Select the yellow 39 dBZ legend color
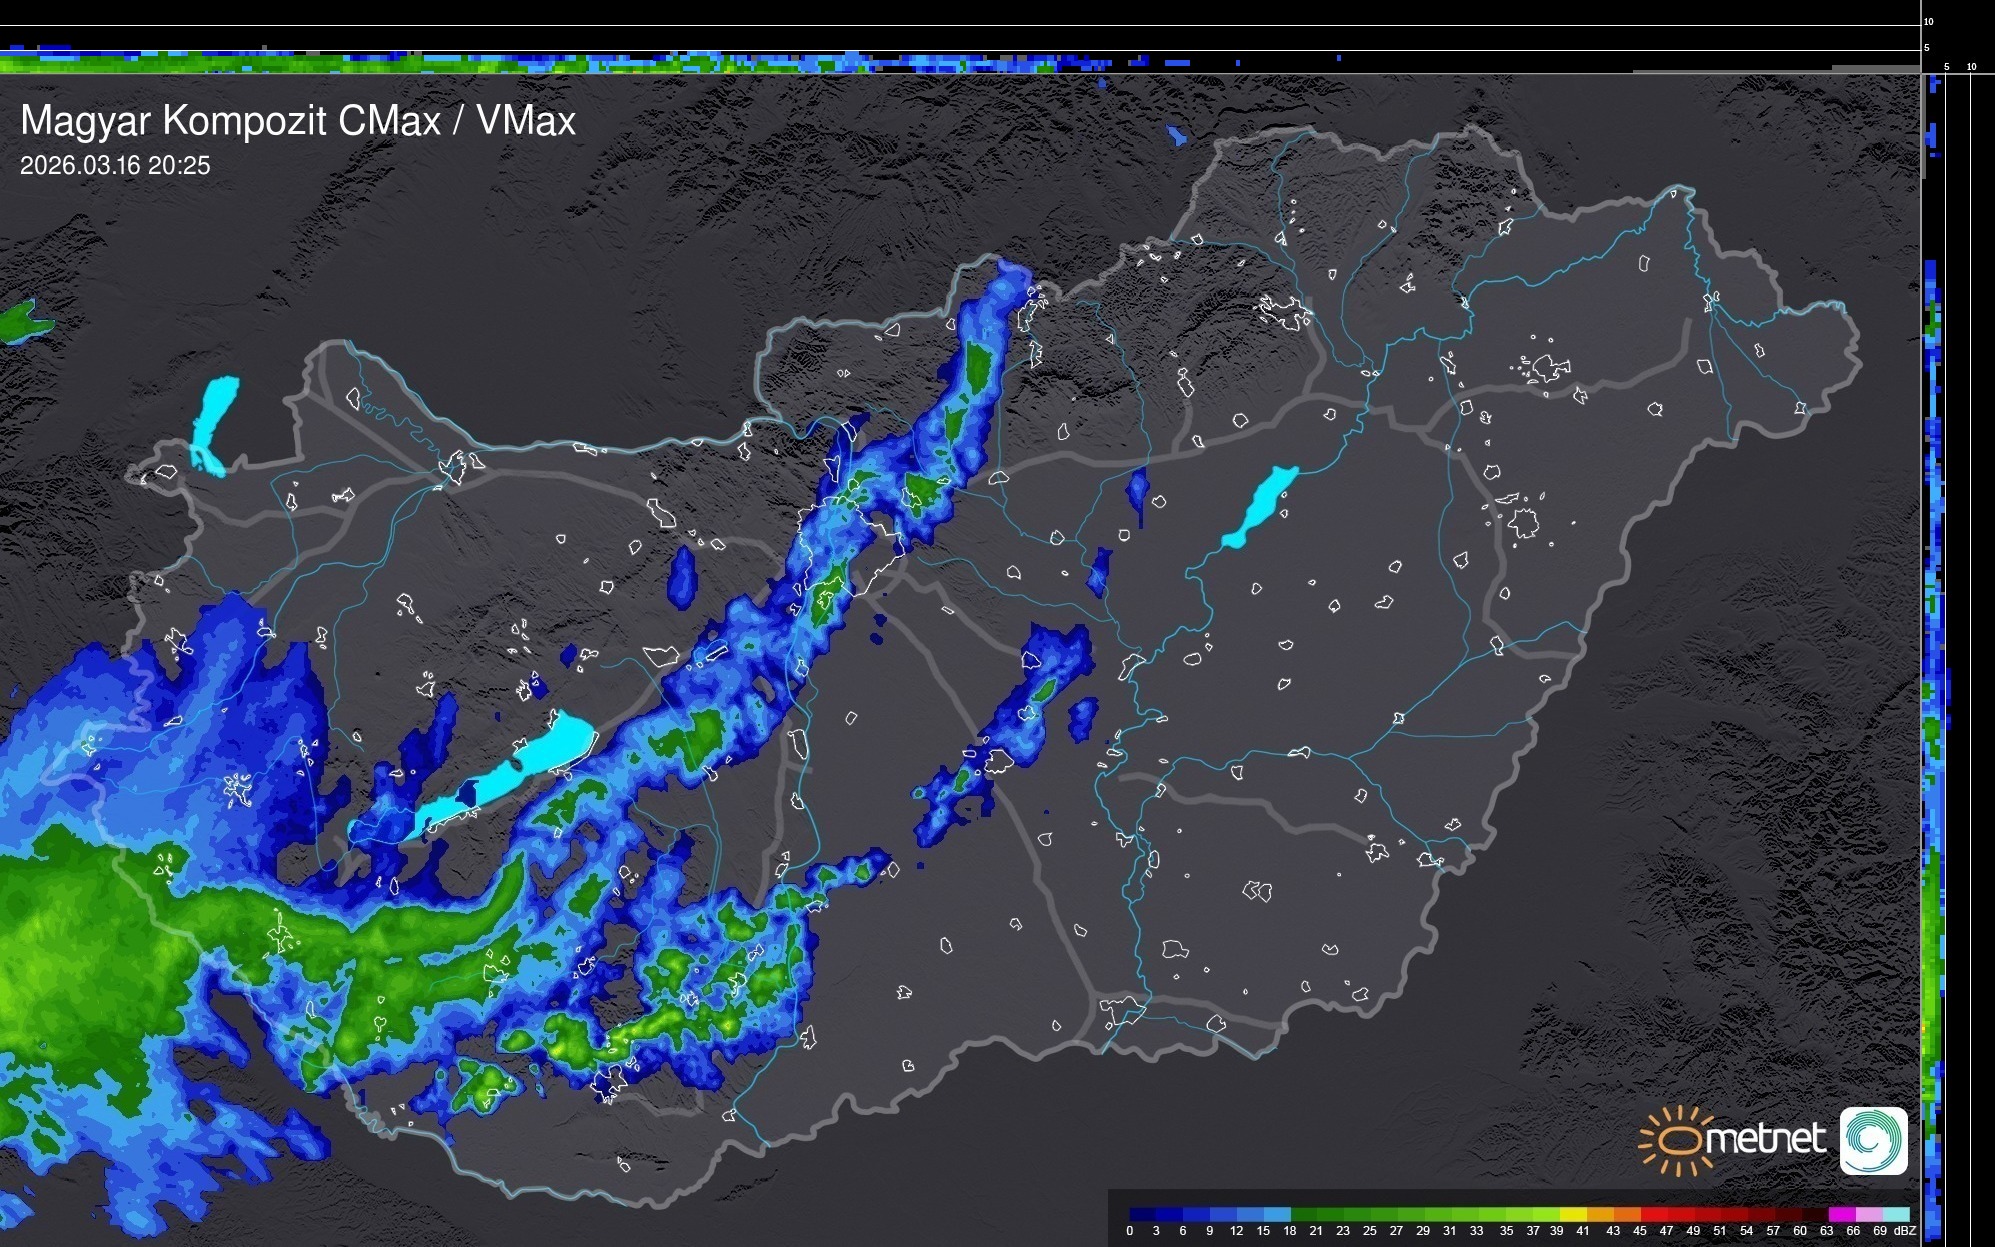Screen dimensions: 1995x1247 1572,1215
